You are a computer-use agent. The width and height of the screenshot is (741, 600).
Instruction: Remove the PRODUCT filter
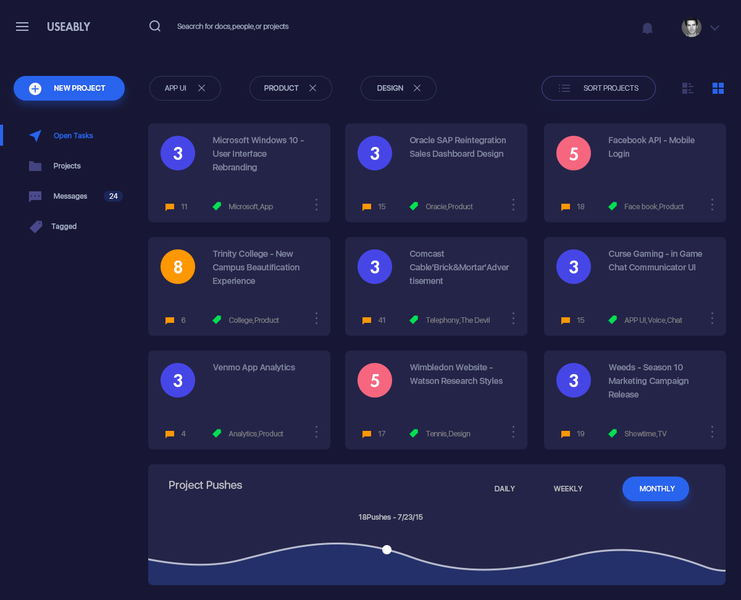(x=312, y=88)
